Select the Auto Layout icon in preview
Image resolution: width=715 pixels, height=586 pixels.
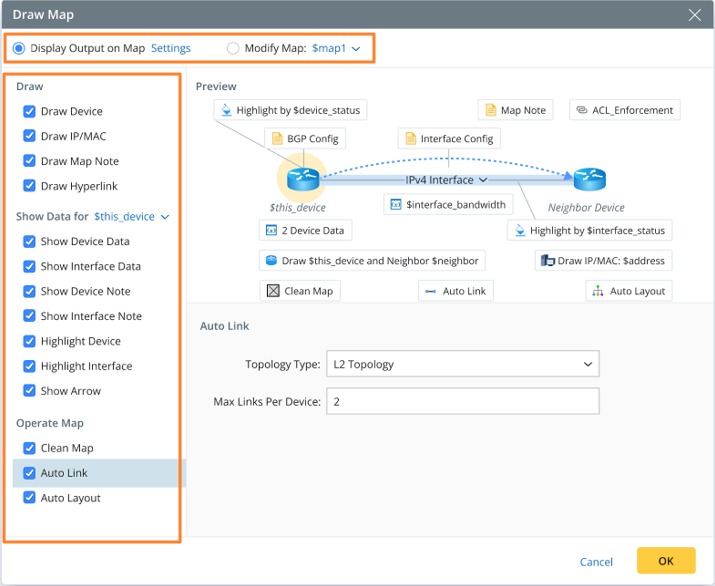[x=598, y=291]
